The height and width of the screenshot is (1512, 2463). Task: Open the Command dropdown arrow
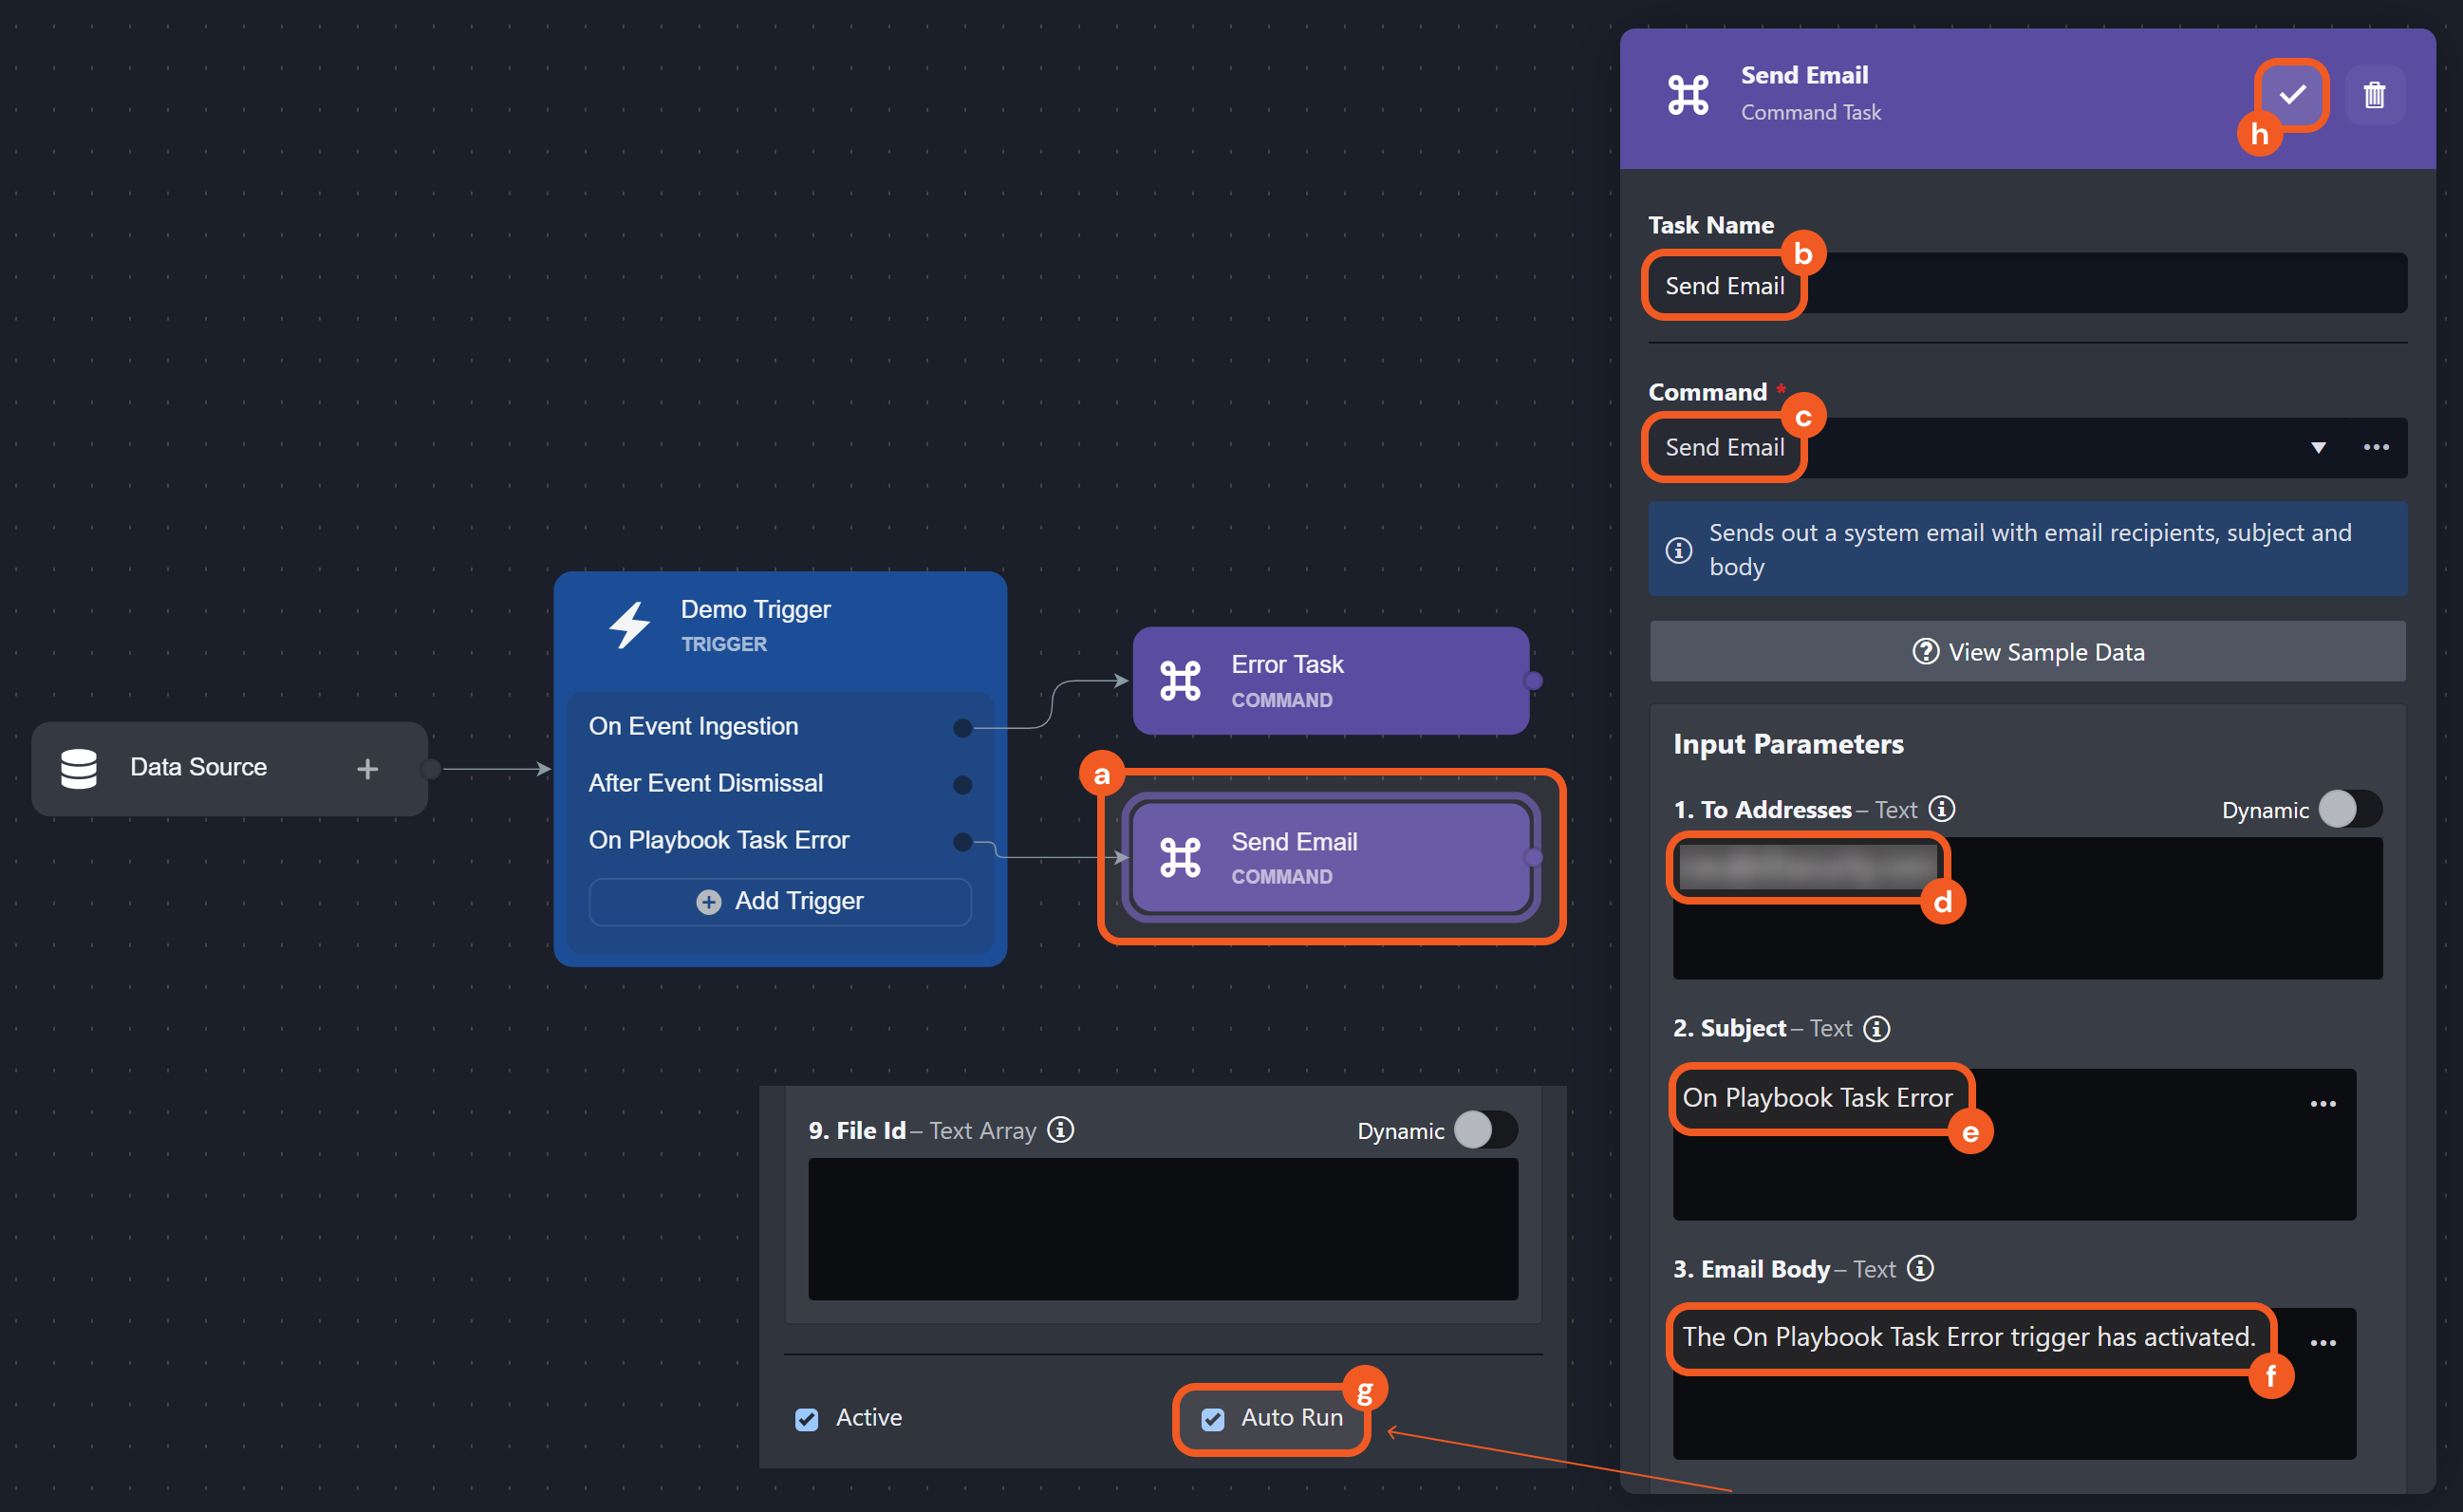2318,448
